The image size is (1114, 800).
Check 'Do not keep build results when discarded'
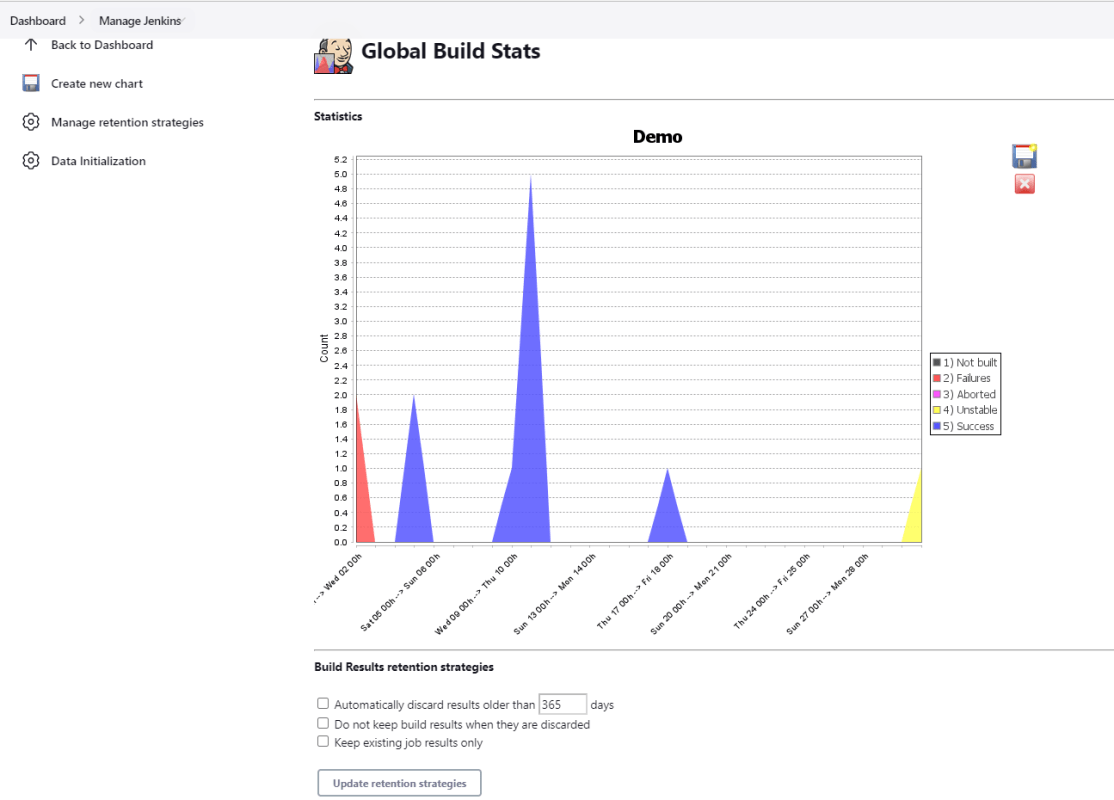click(x=323, y=723)
